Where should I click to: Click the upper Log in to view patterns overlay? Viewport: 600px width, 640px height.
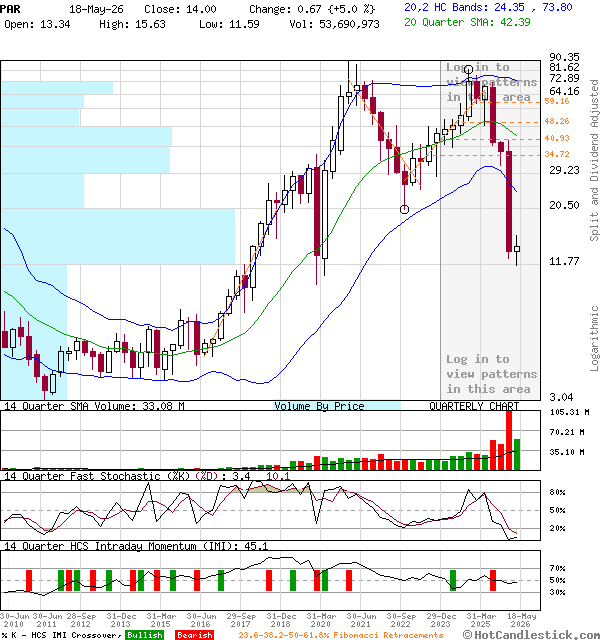(491, 82)
